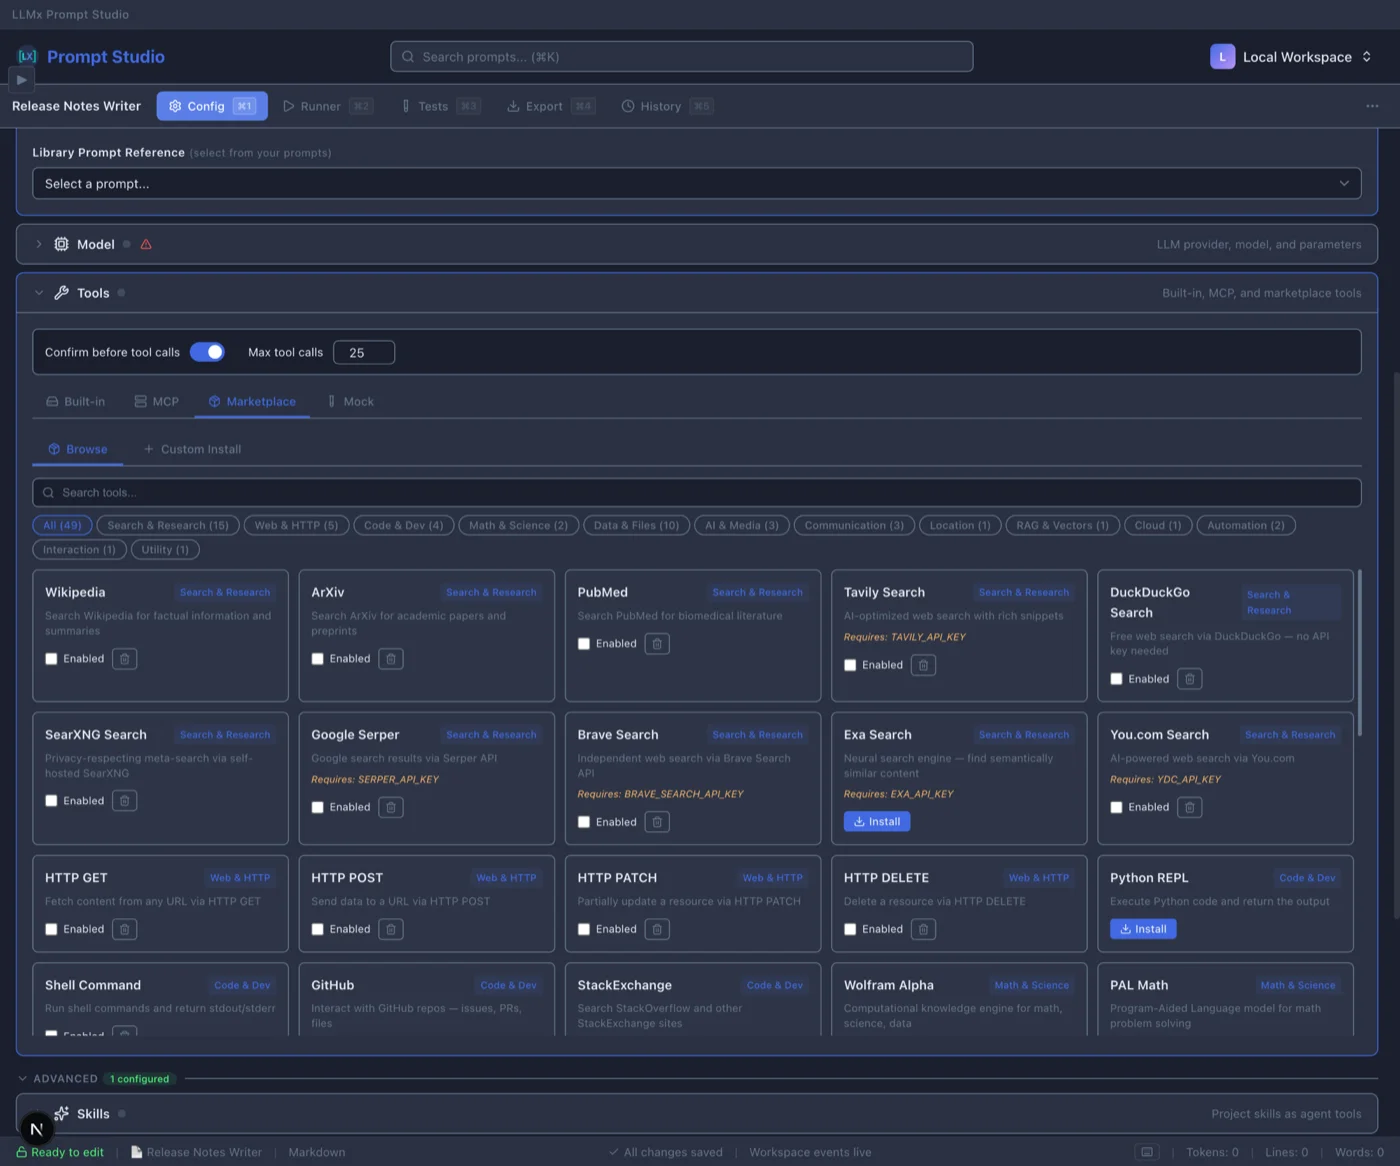Click the wrench icon next to Tools
The height and width of the screenshot is (1166, 1400).
coord(61,293)
